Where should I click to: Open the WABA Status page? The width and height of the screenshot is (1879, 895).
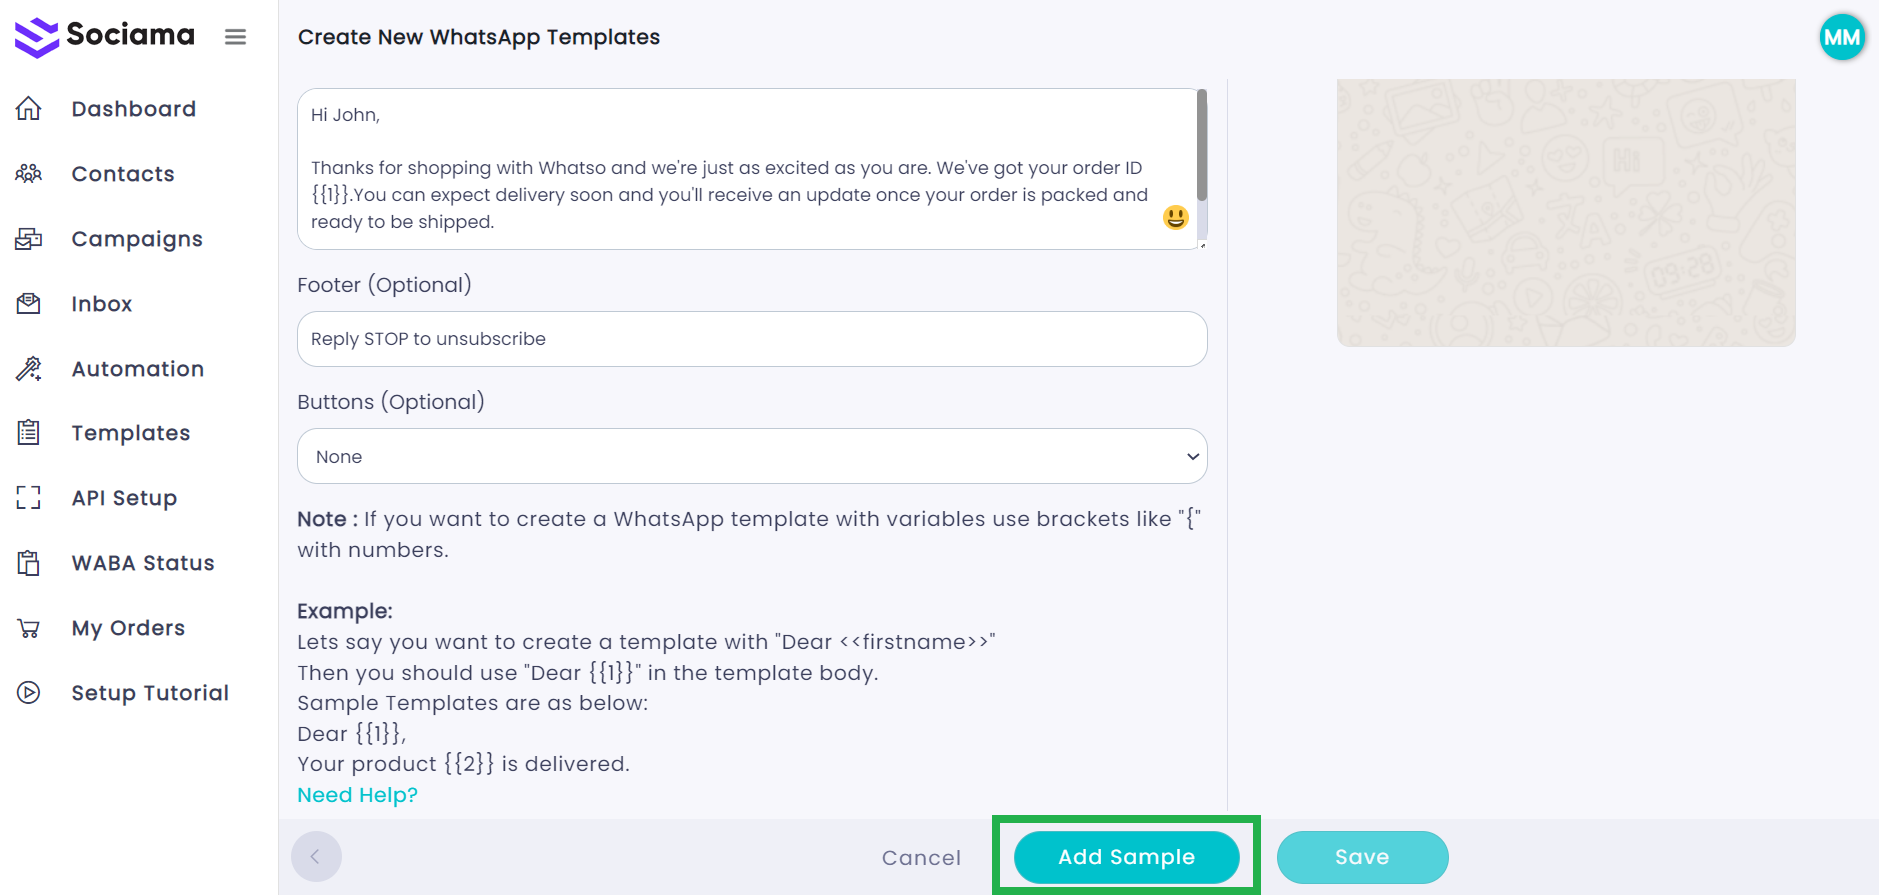(x=142, y=563)
